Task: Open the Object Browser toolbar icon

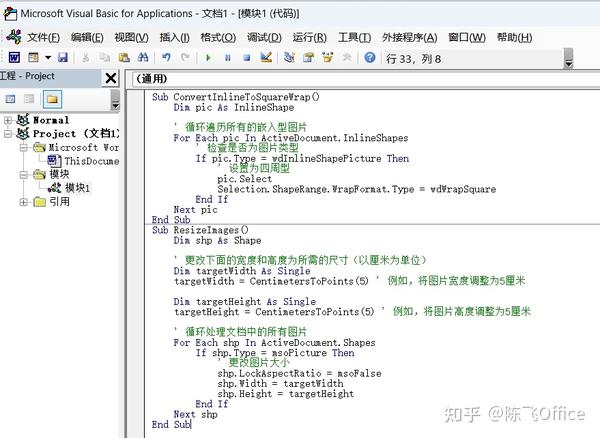Action: pos(328,58)
